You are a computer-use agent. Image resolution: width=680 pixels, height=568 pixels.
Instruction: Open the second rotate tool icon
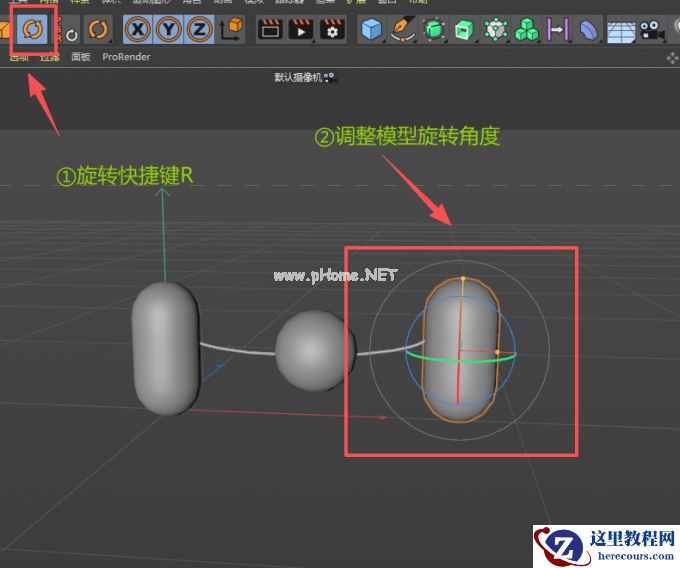point(98,29)
